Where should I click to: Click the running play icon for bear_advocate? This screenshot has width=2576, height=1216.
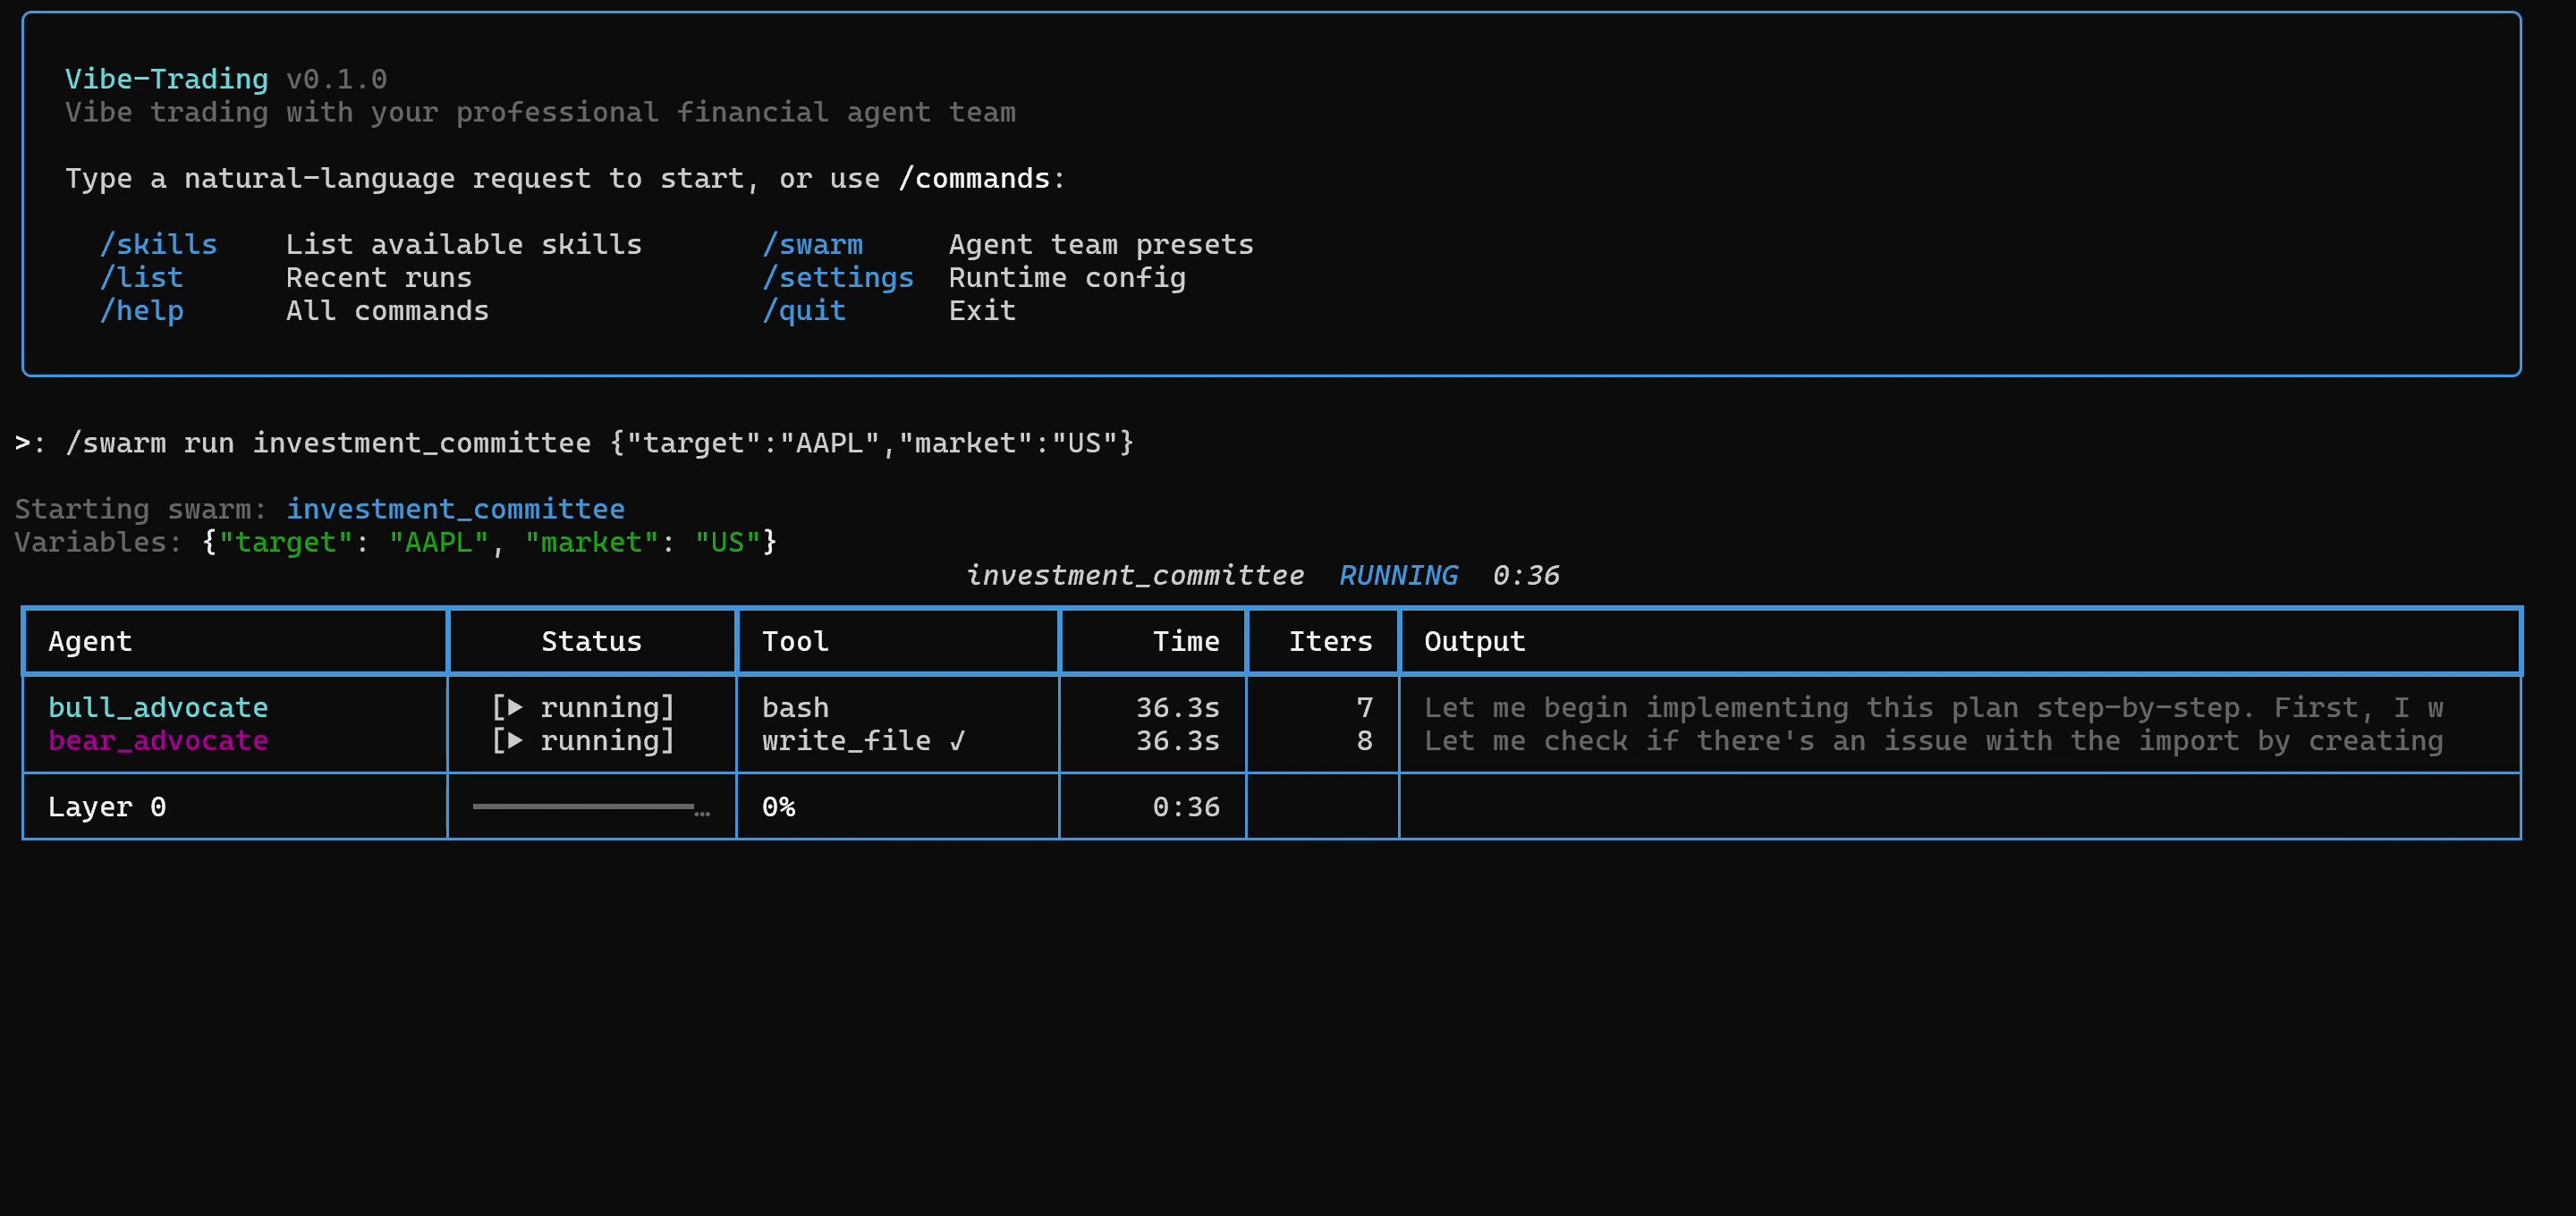coord(515,740)
